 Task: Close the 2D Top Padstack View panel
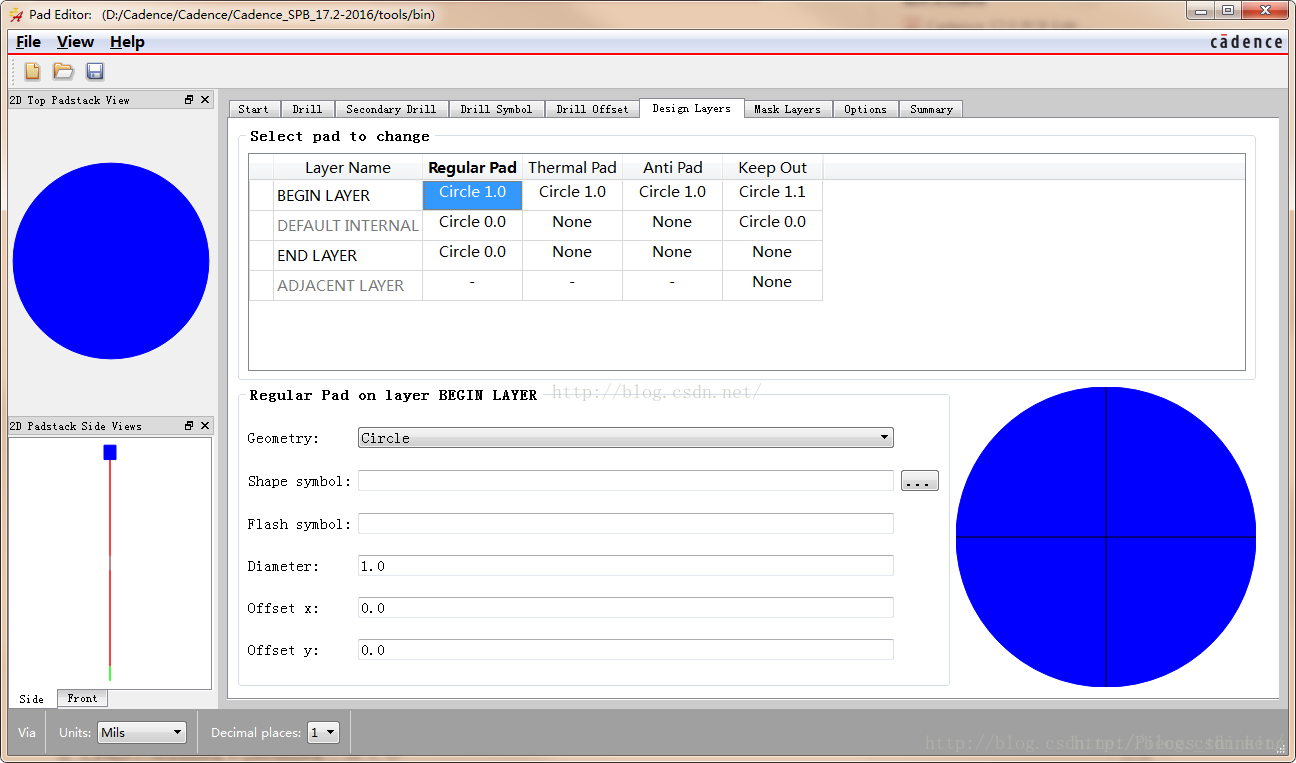click(205, 100)
